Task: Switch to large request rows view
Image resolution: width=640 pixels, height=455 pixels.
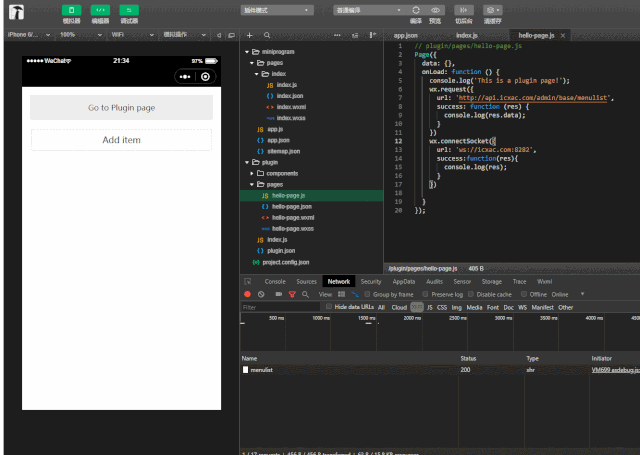Action: 341,294
